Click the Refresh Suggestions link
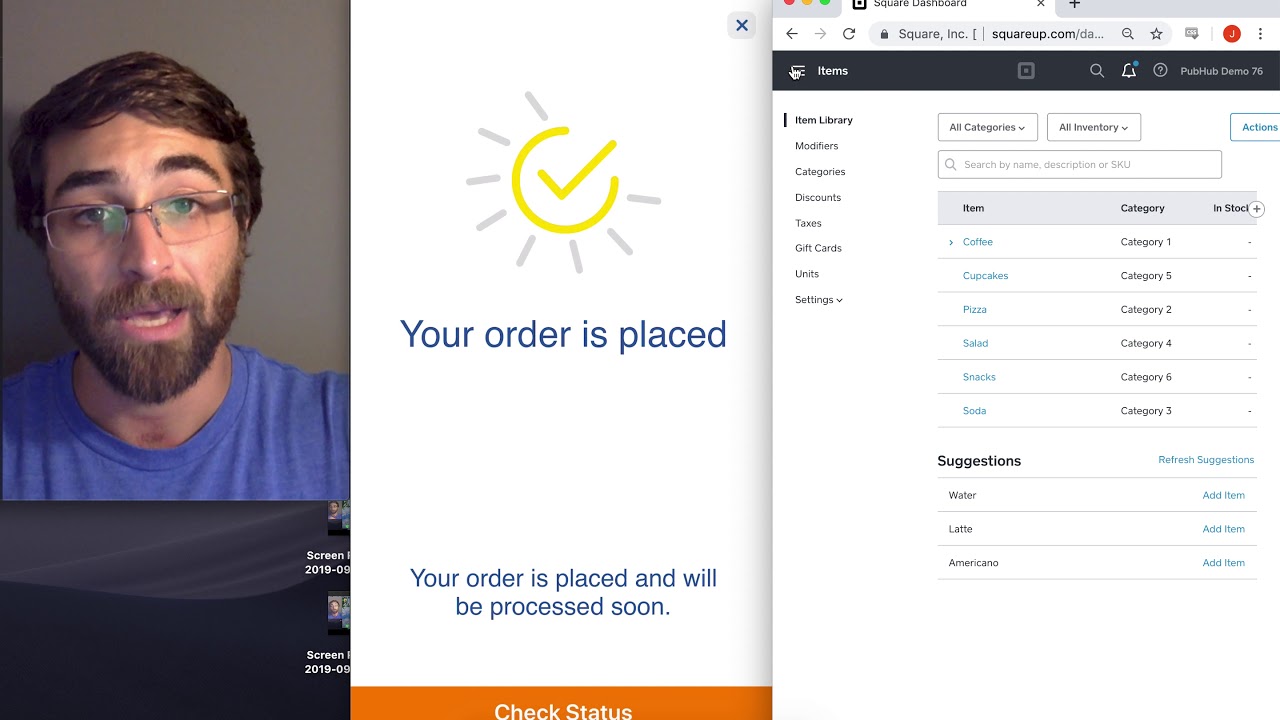The image size is (1280, 720). [1206, 460]
